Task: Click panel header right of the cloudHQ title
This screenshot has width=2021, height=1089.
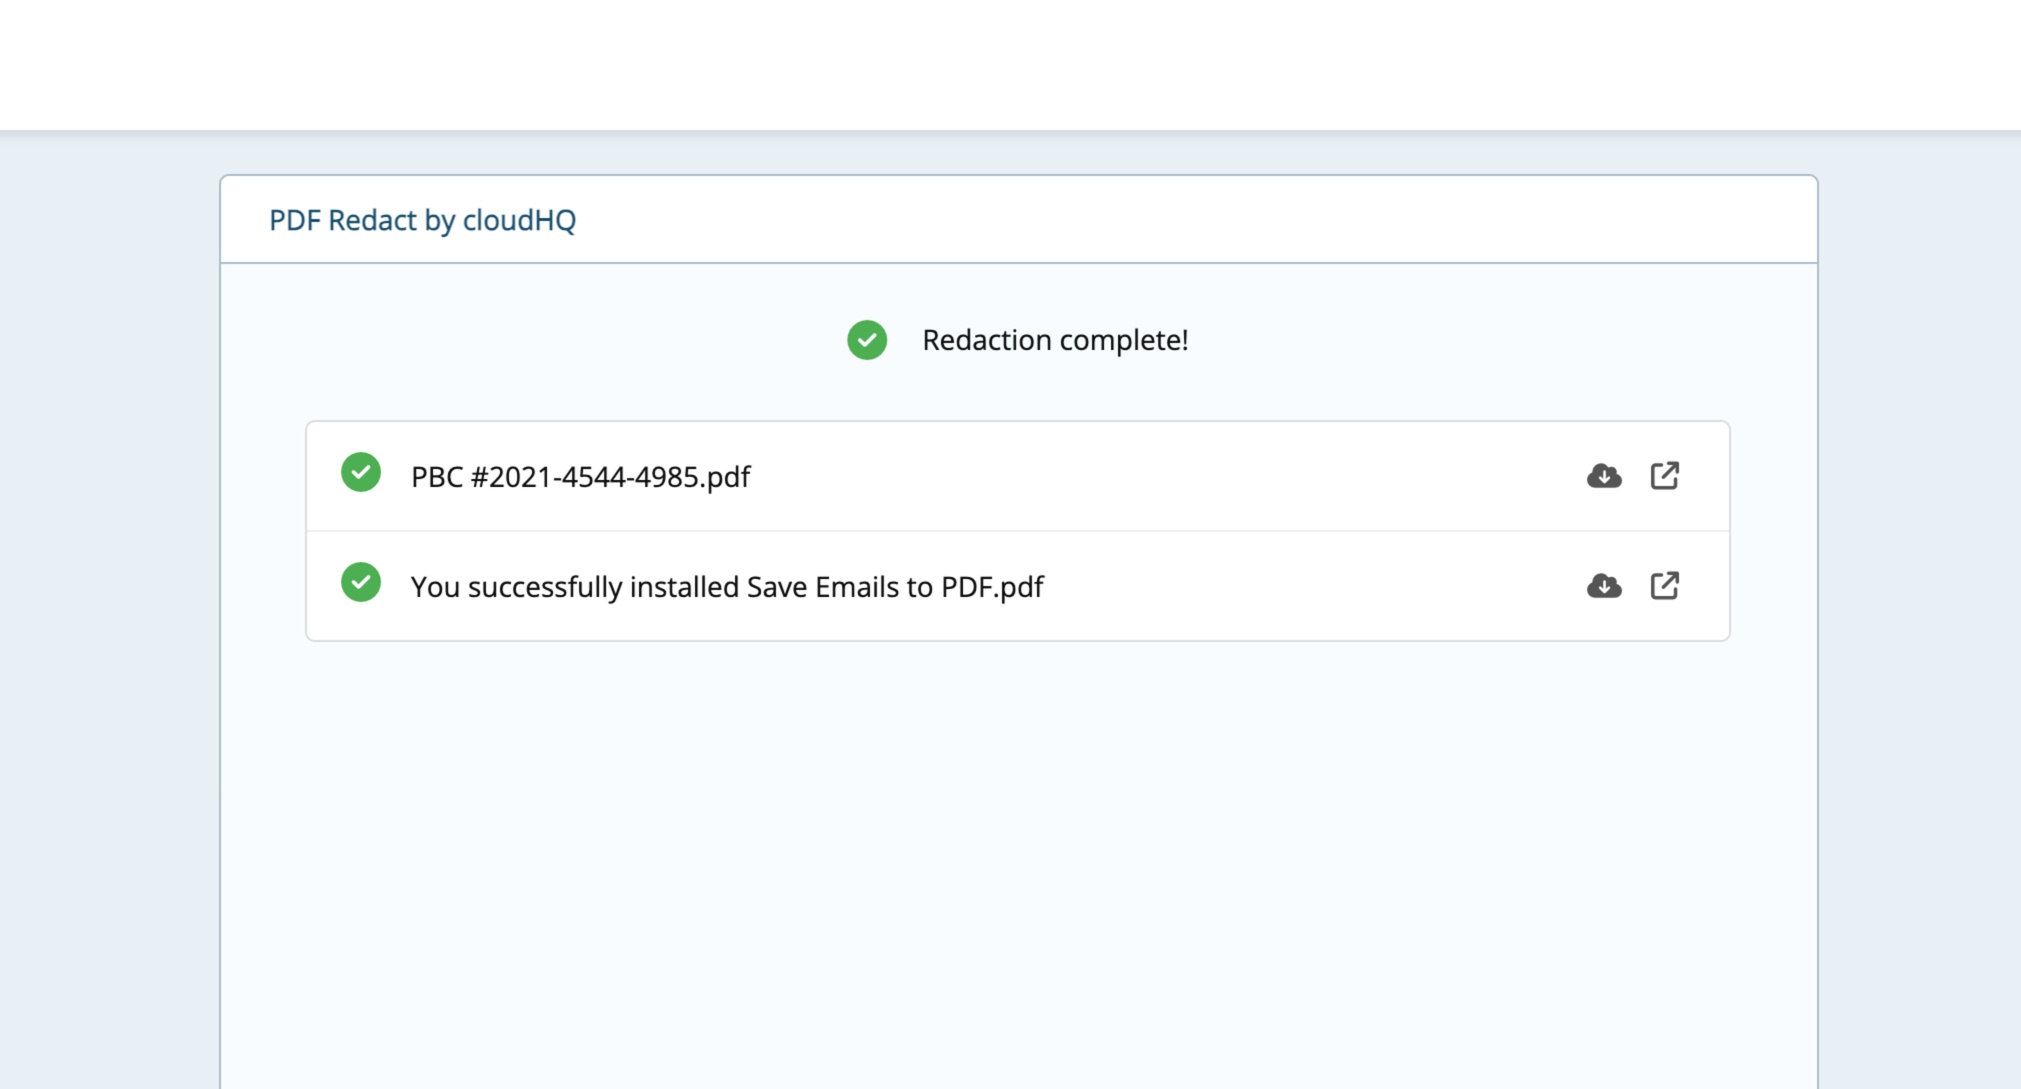Action: click(x=1200, y=220)
